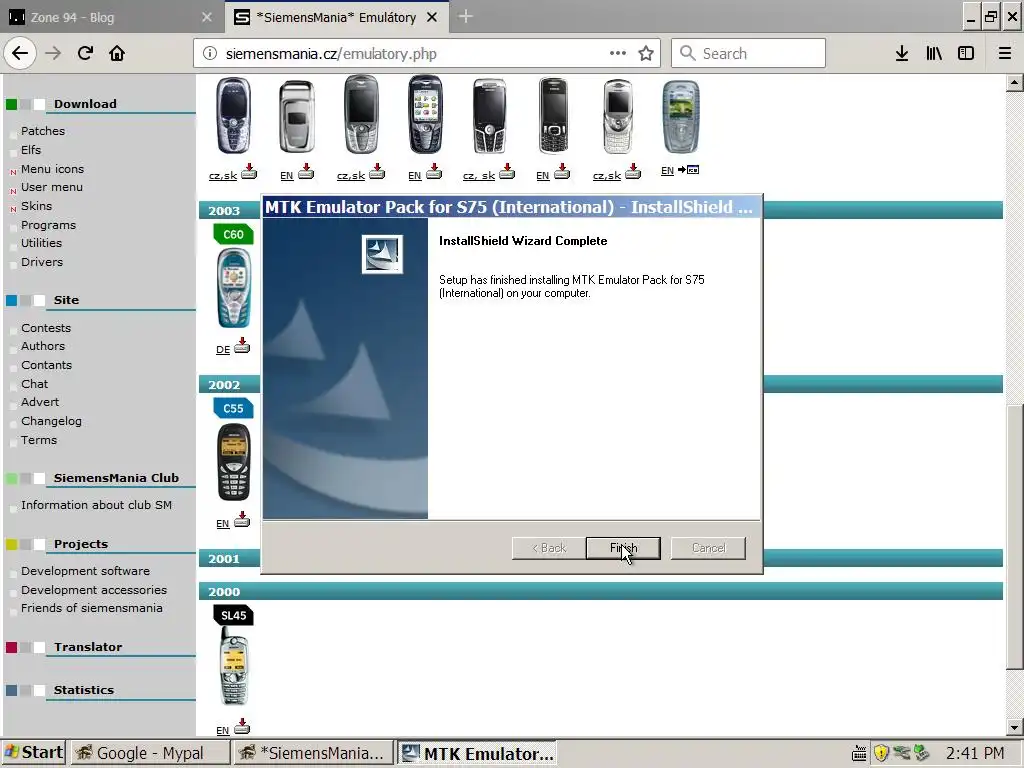Open the Windows Start menu

click(x=34, y=753)
